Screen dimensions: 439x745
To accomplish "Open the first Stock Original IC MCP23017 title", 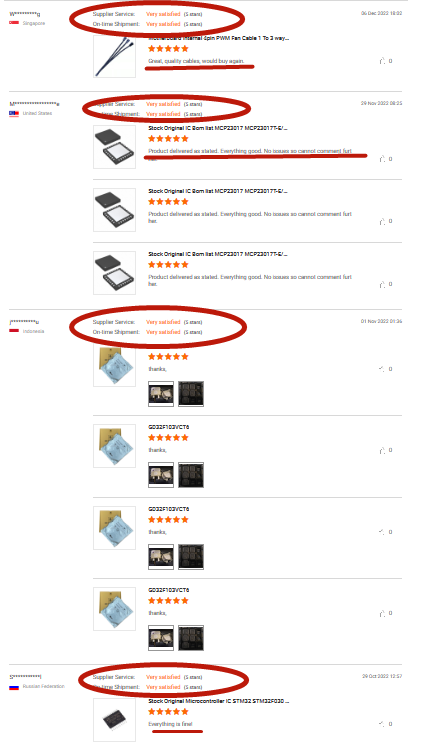I will (x=218, y=128).
